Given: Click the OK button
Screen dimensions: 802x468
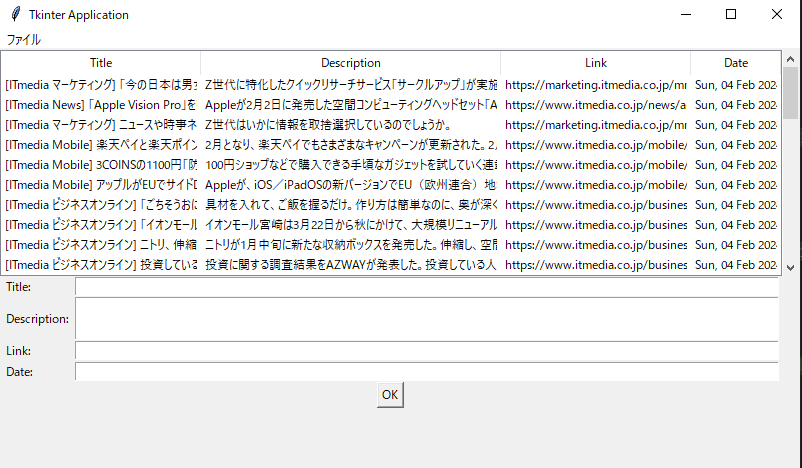Looking at the screenshot, I should point(390,395).
